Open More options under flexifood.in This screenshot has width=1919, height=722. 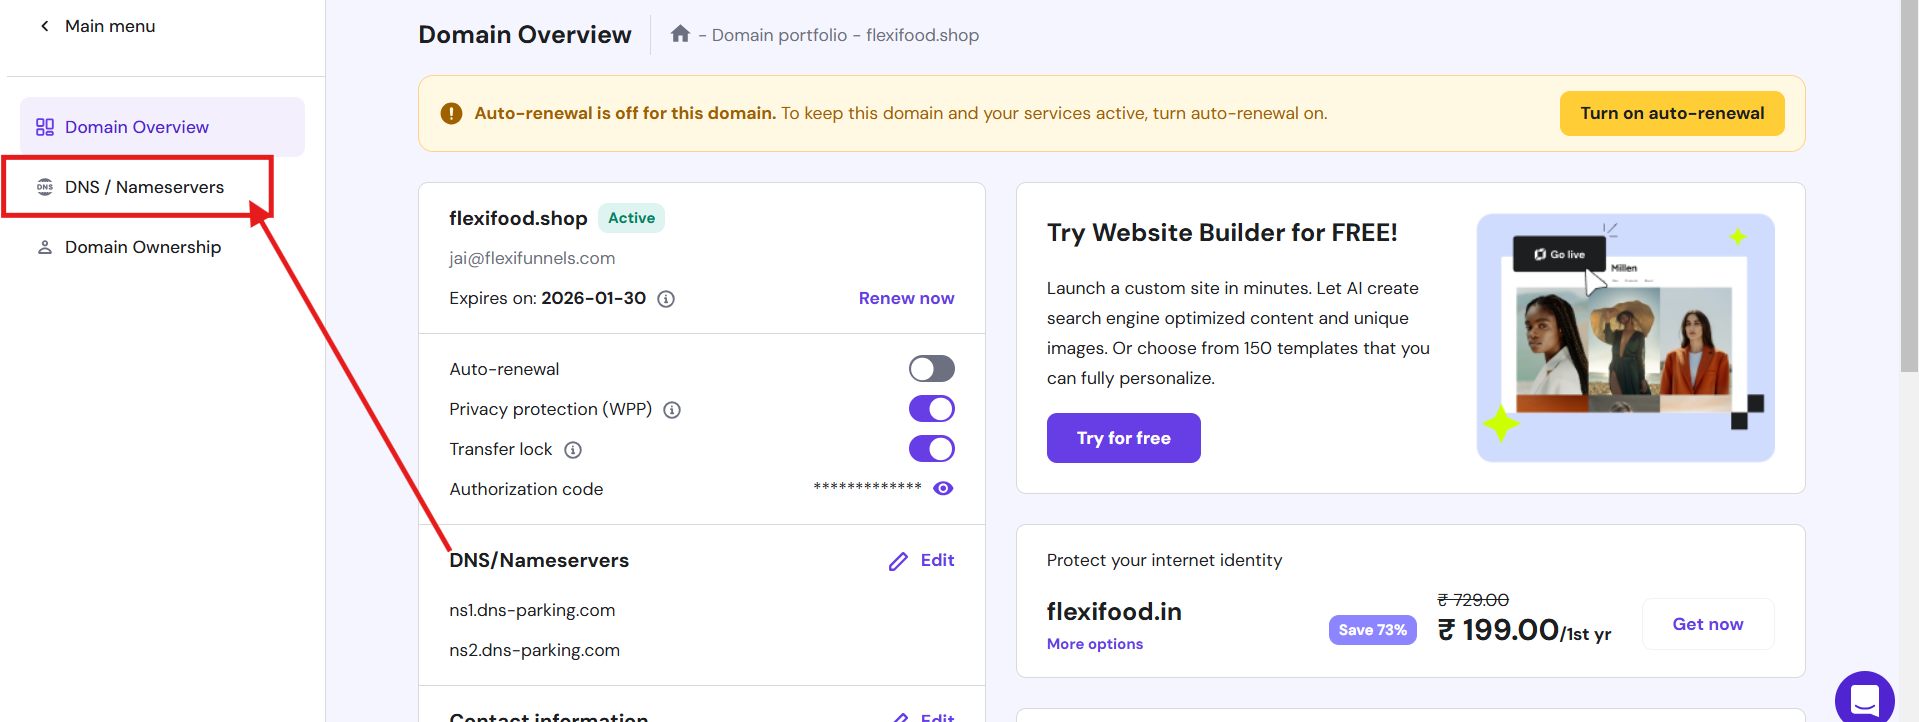coord(1094,644)
